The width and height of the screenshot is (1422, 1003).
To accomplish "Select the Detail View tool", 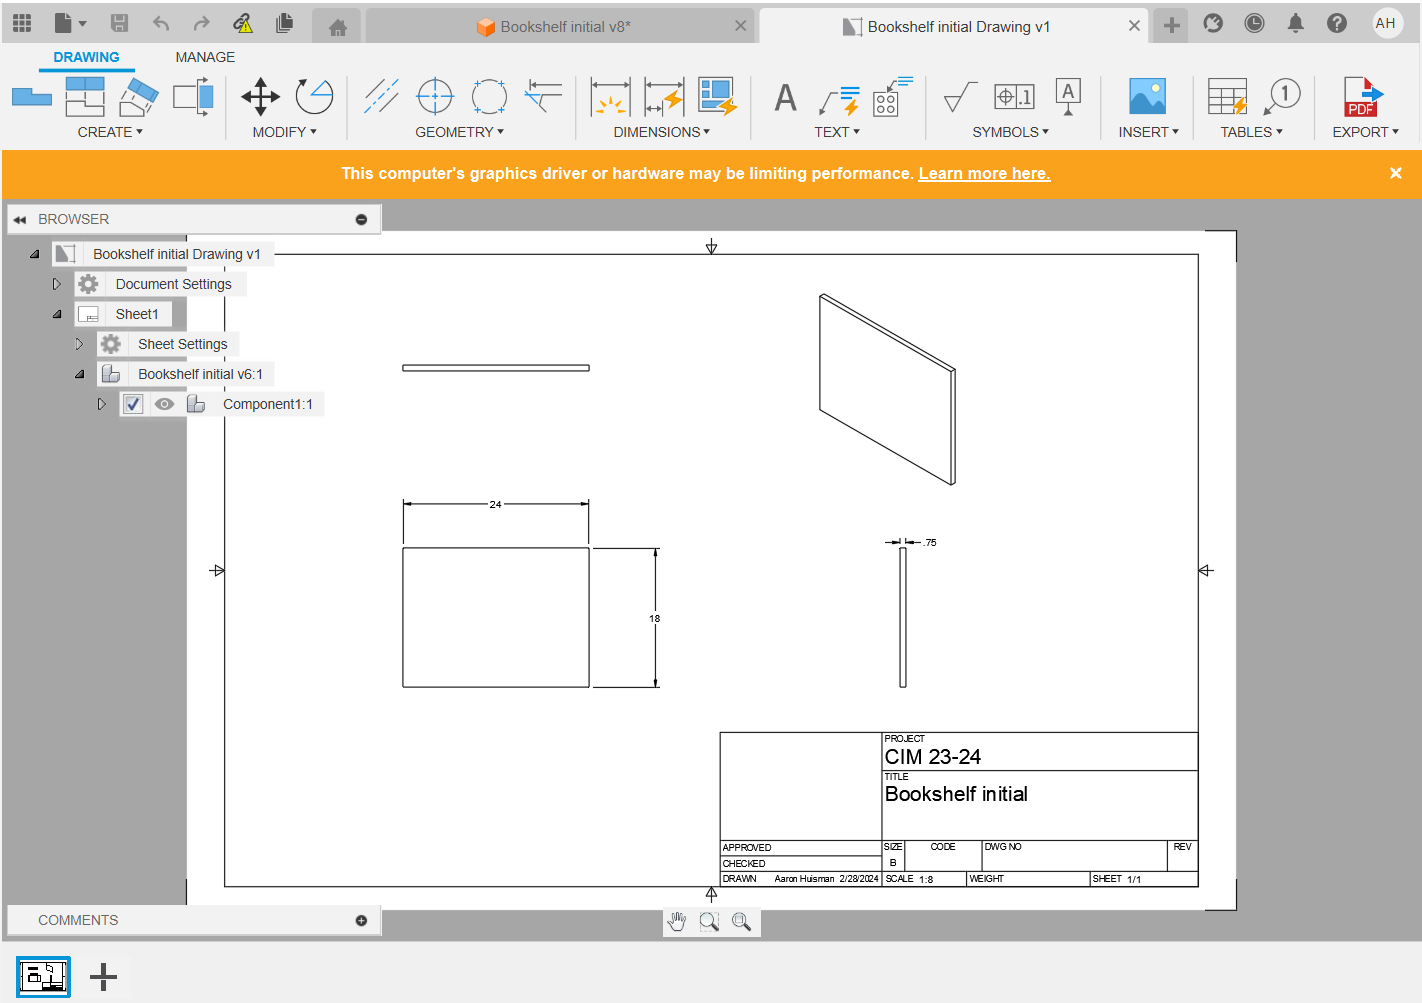I will [193, 97].
